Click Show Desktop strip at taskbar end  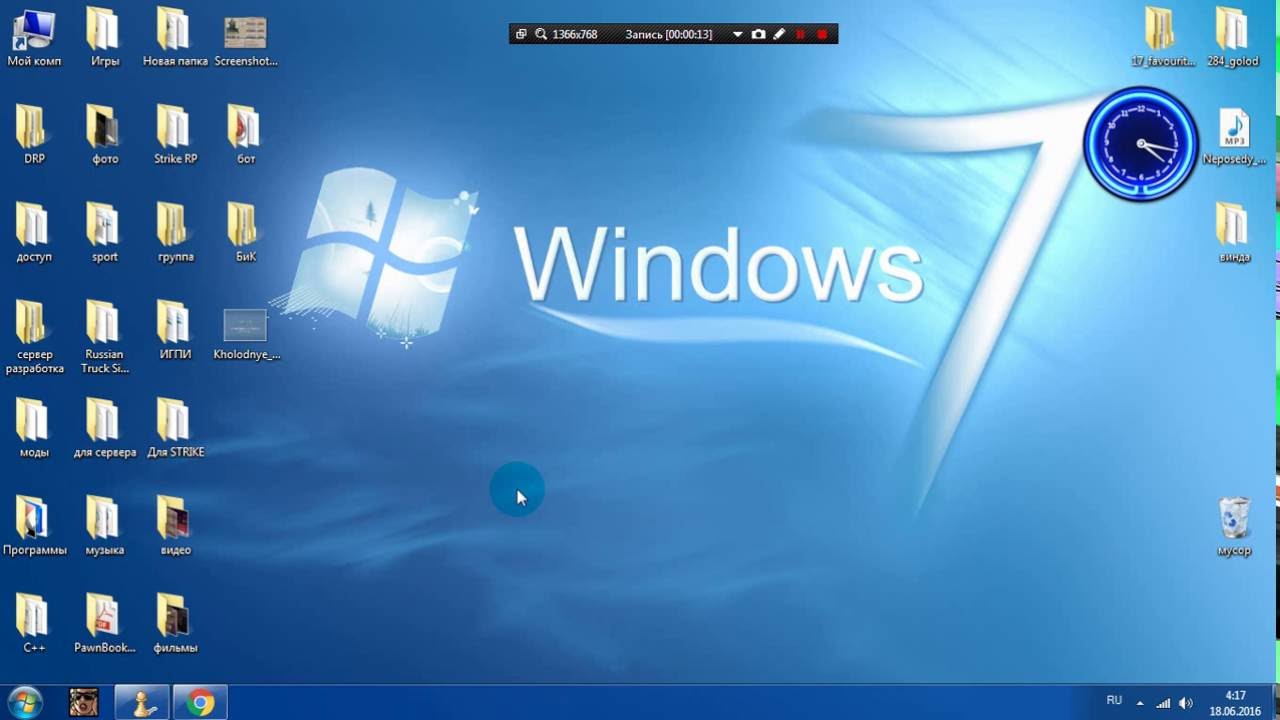(1273, 703)
